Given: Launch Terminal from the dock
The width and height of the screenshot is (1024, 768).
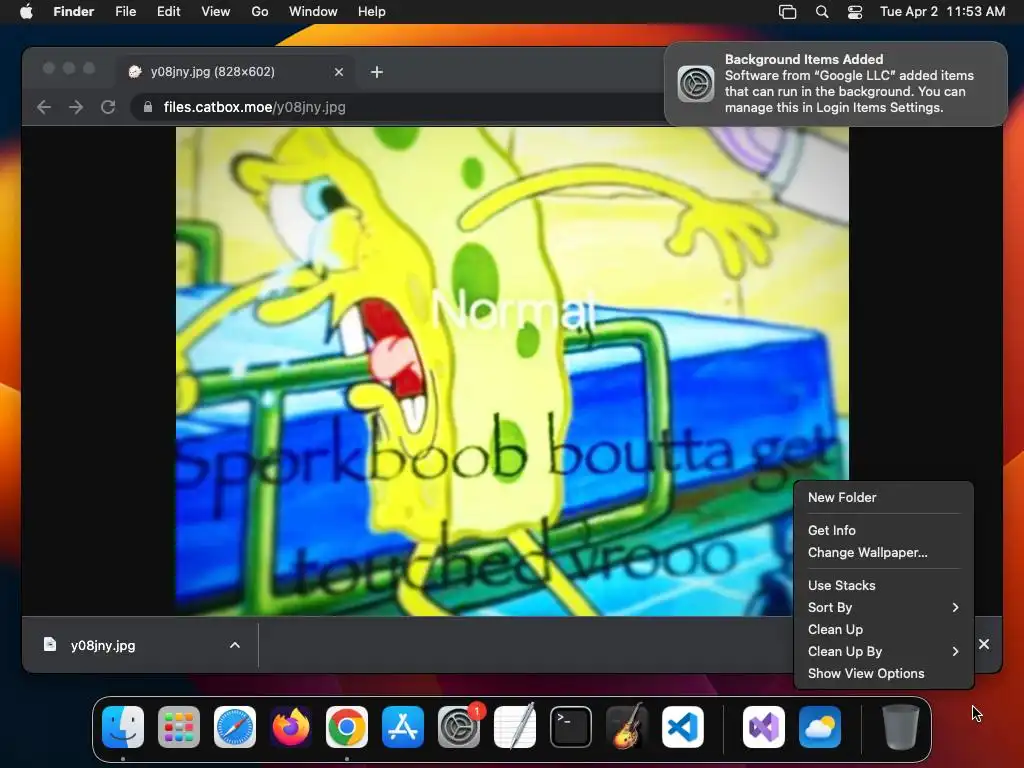Looking at the screenshot, I should [571, 727].
